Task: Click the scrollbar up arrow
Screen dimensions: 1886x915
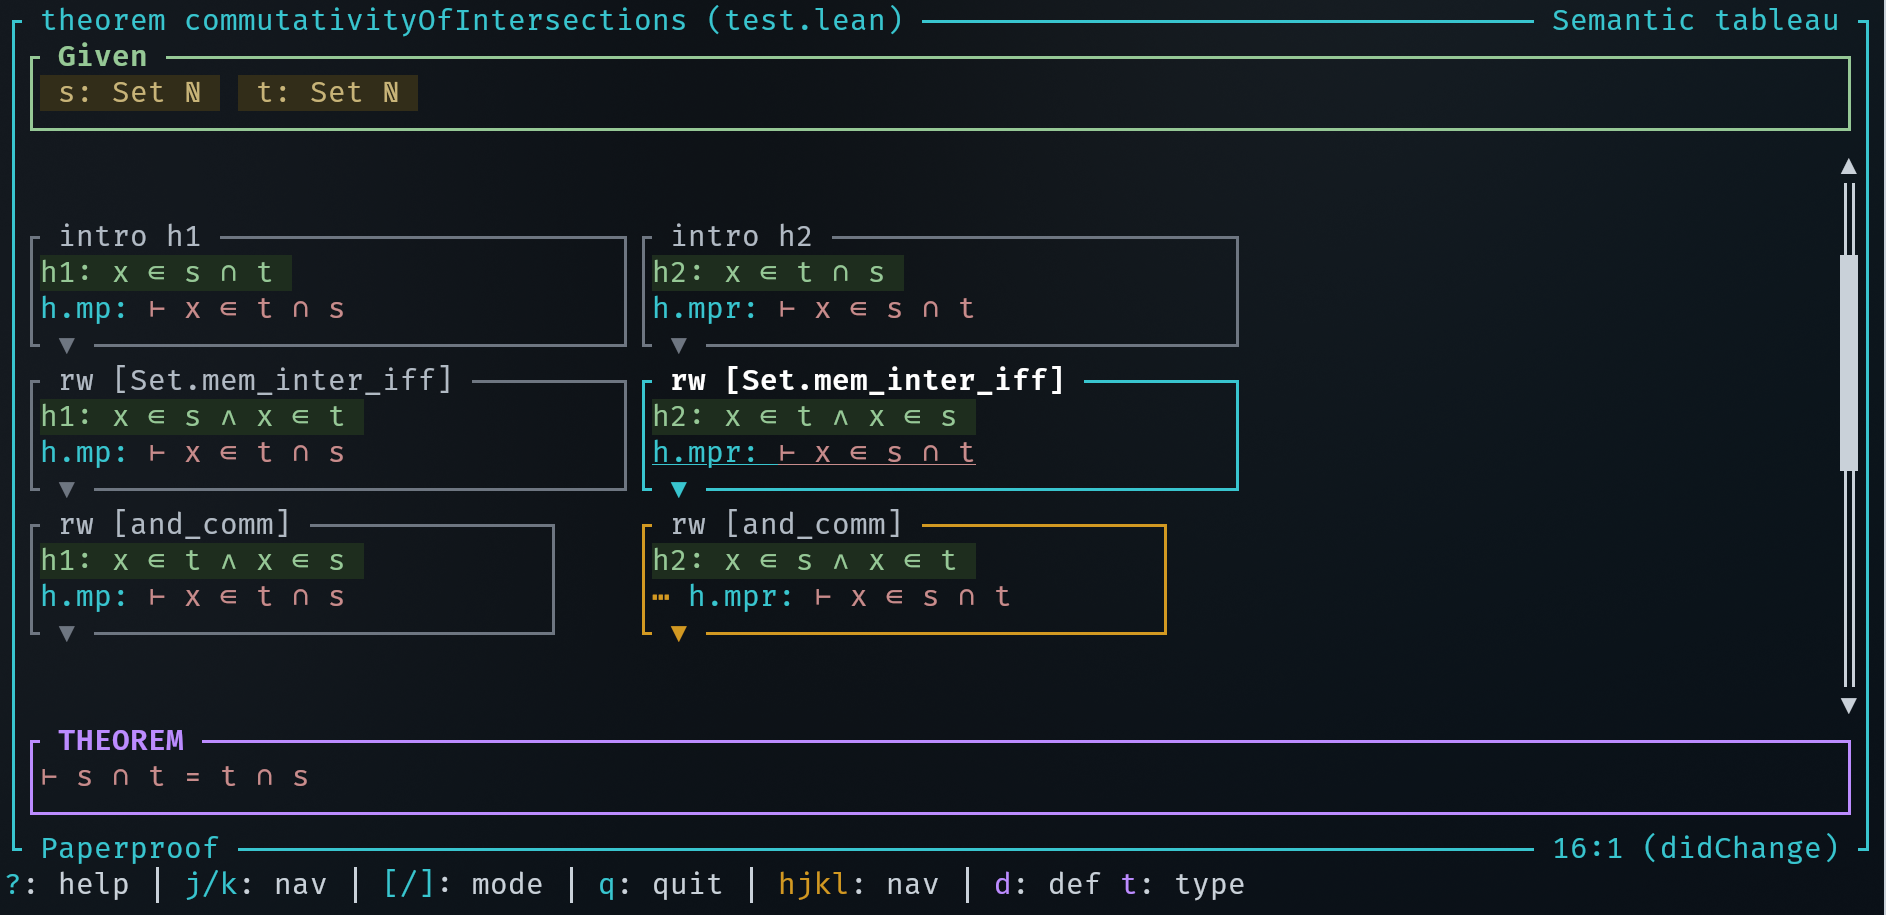Action: 1849,166
